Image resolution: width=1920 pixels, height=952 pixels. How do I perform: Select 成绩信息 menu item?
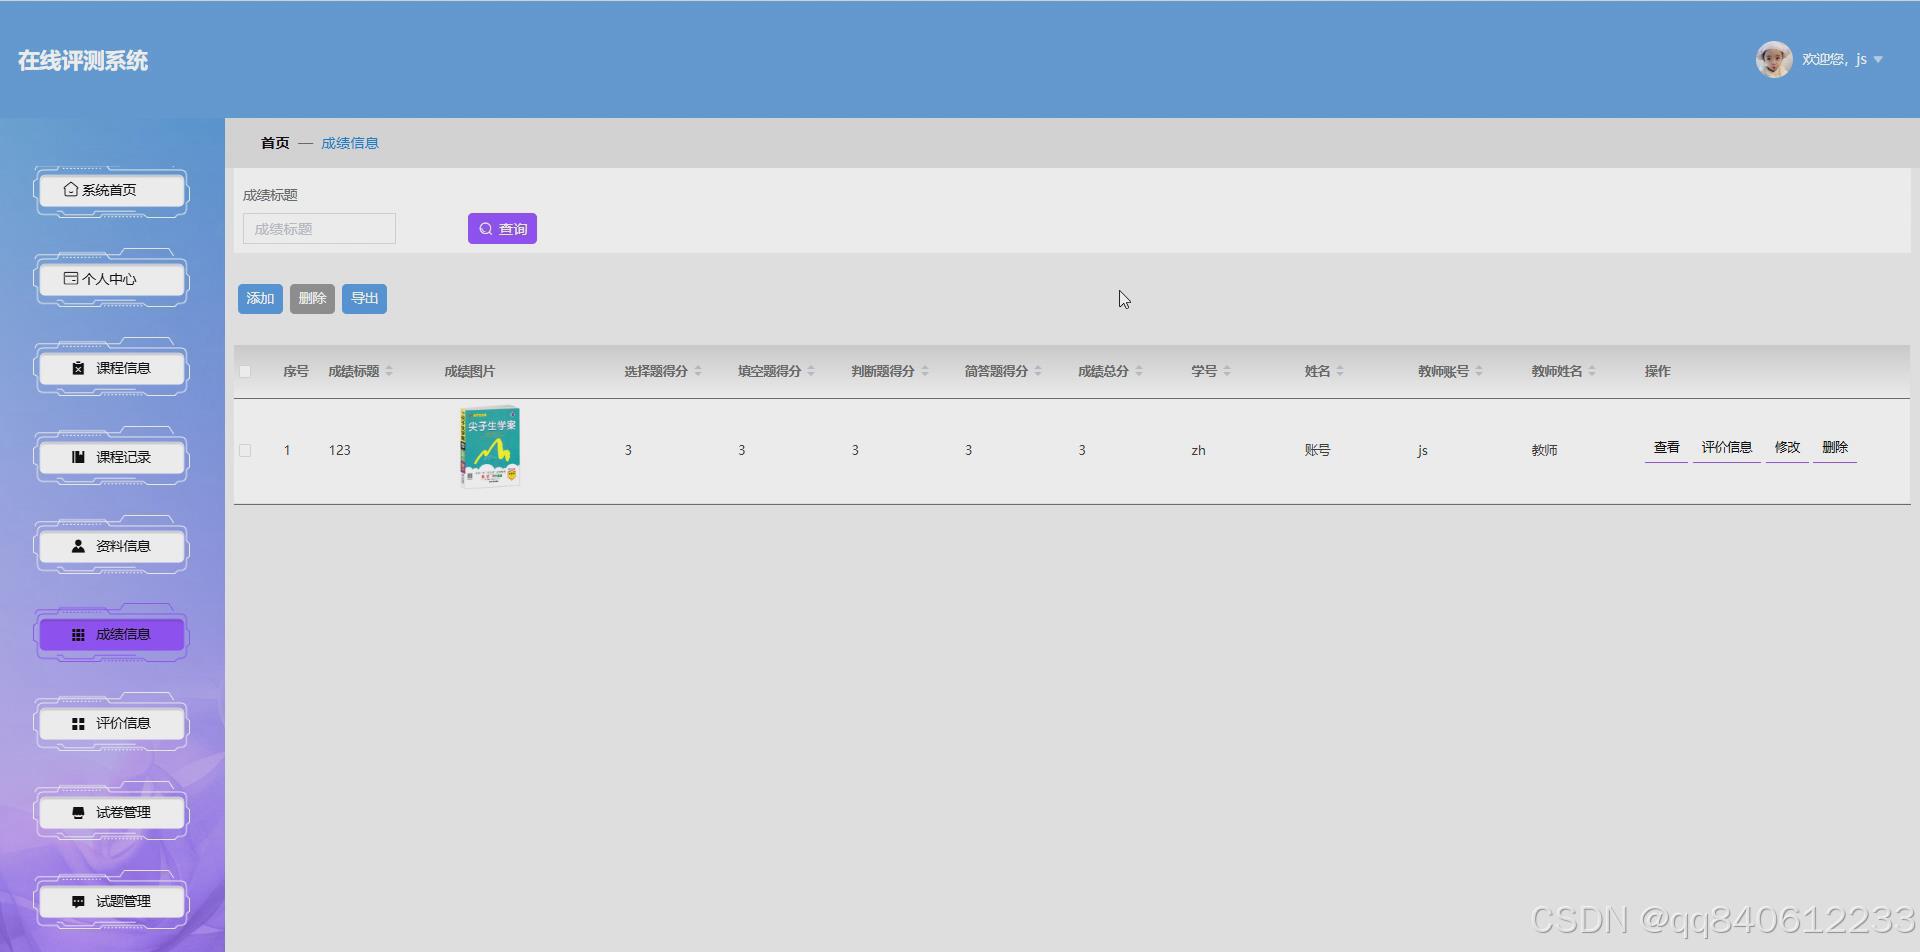112,634
